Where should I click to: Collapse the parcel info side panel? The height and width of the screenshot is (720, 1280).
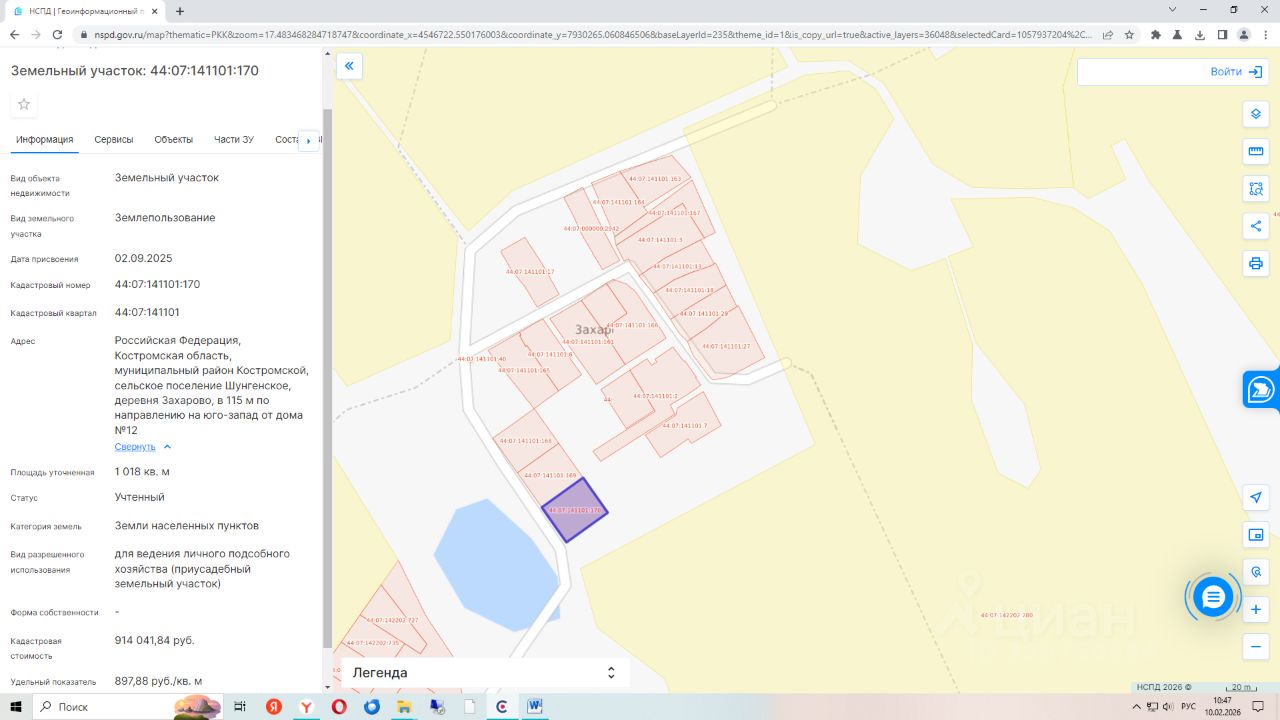[349, 66]
